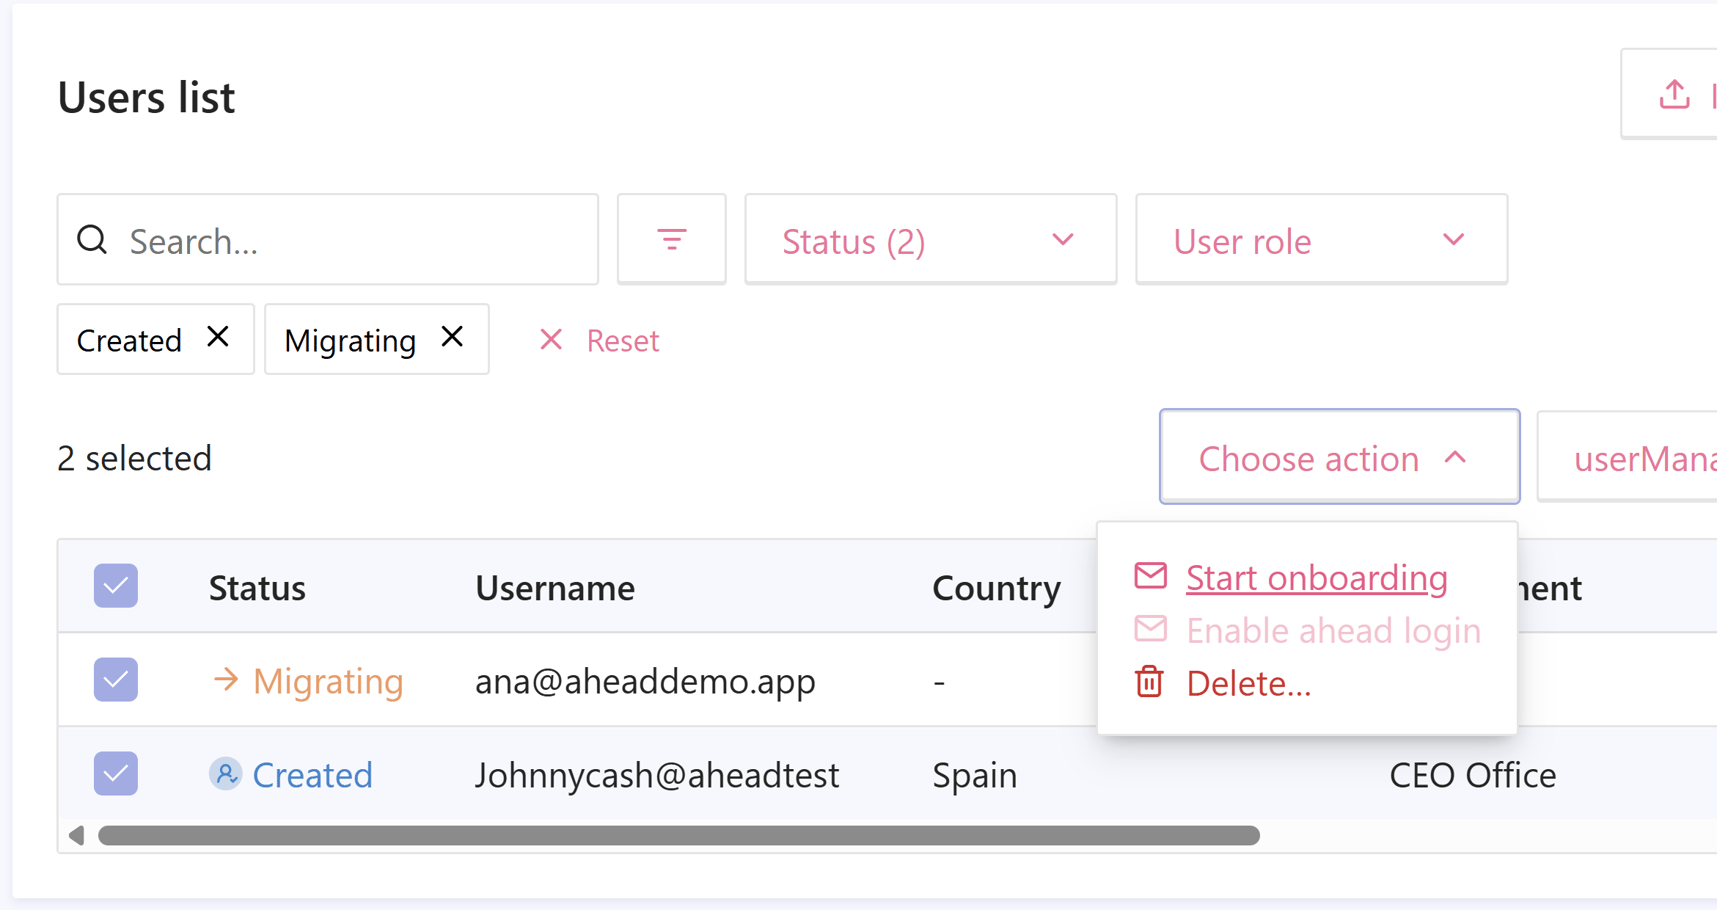Click the Migrating status arrow icon
Image resolution: width=1717 pixels, height=910 pixels.
click(x=224, y=680)
